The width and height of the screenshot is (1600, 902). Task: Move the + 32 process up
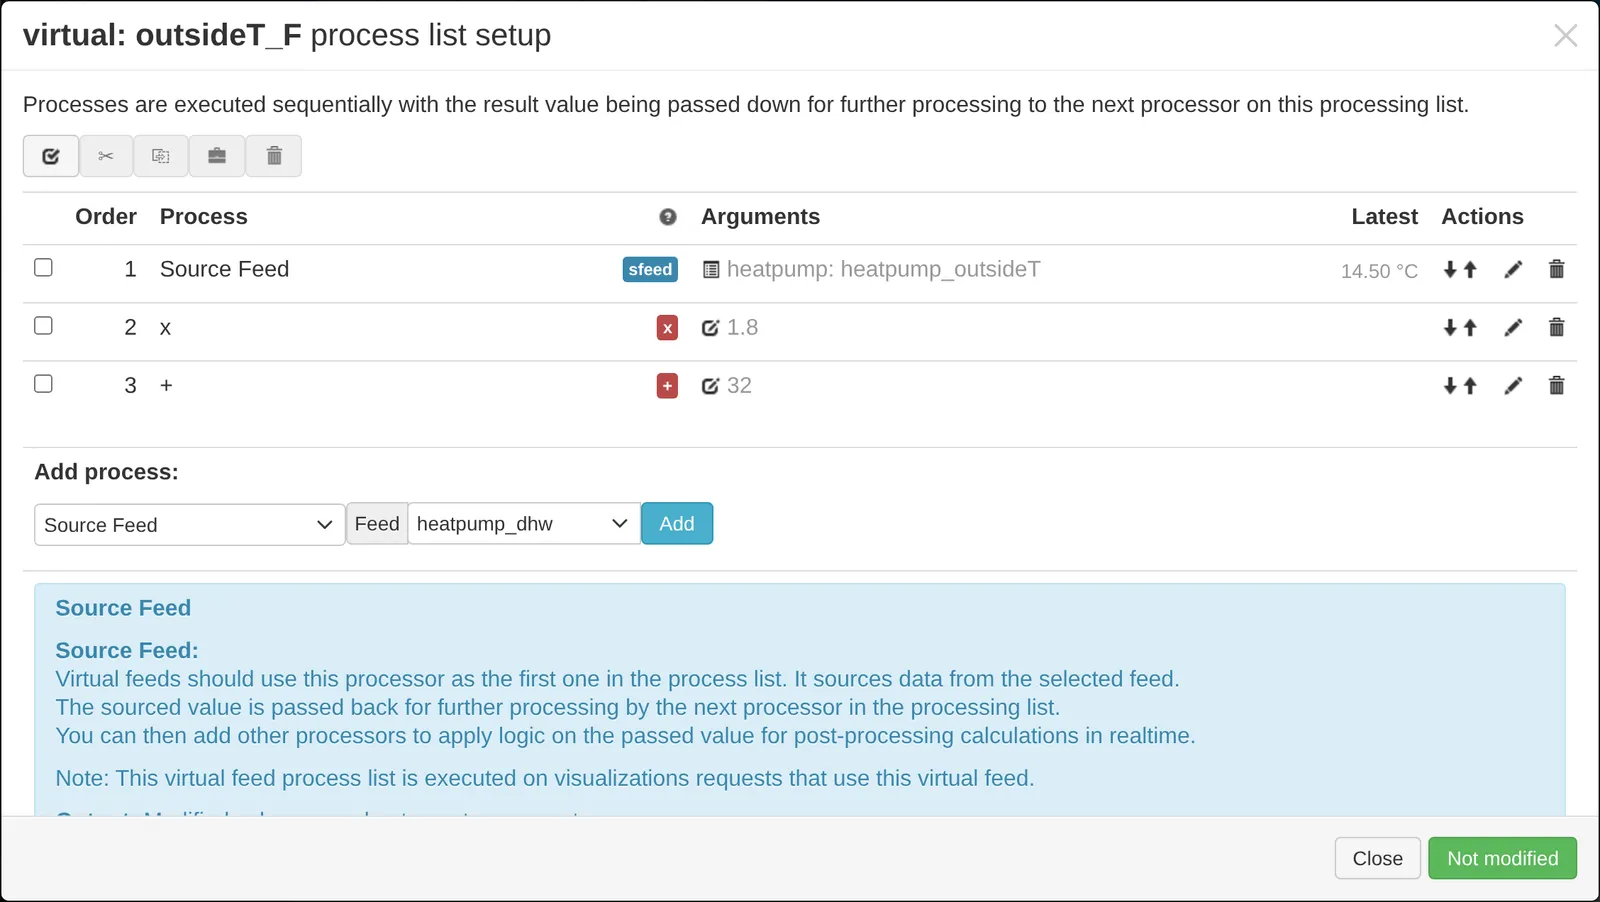point(1470,386)
